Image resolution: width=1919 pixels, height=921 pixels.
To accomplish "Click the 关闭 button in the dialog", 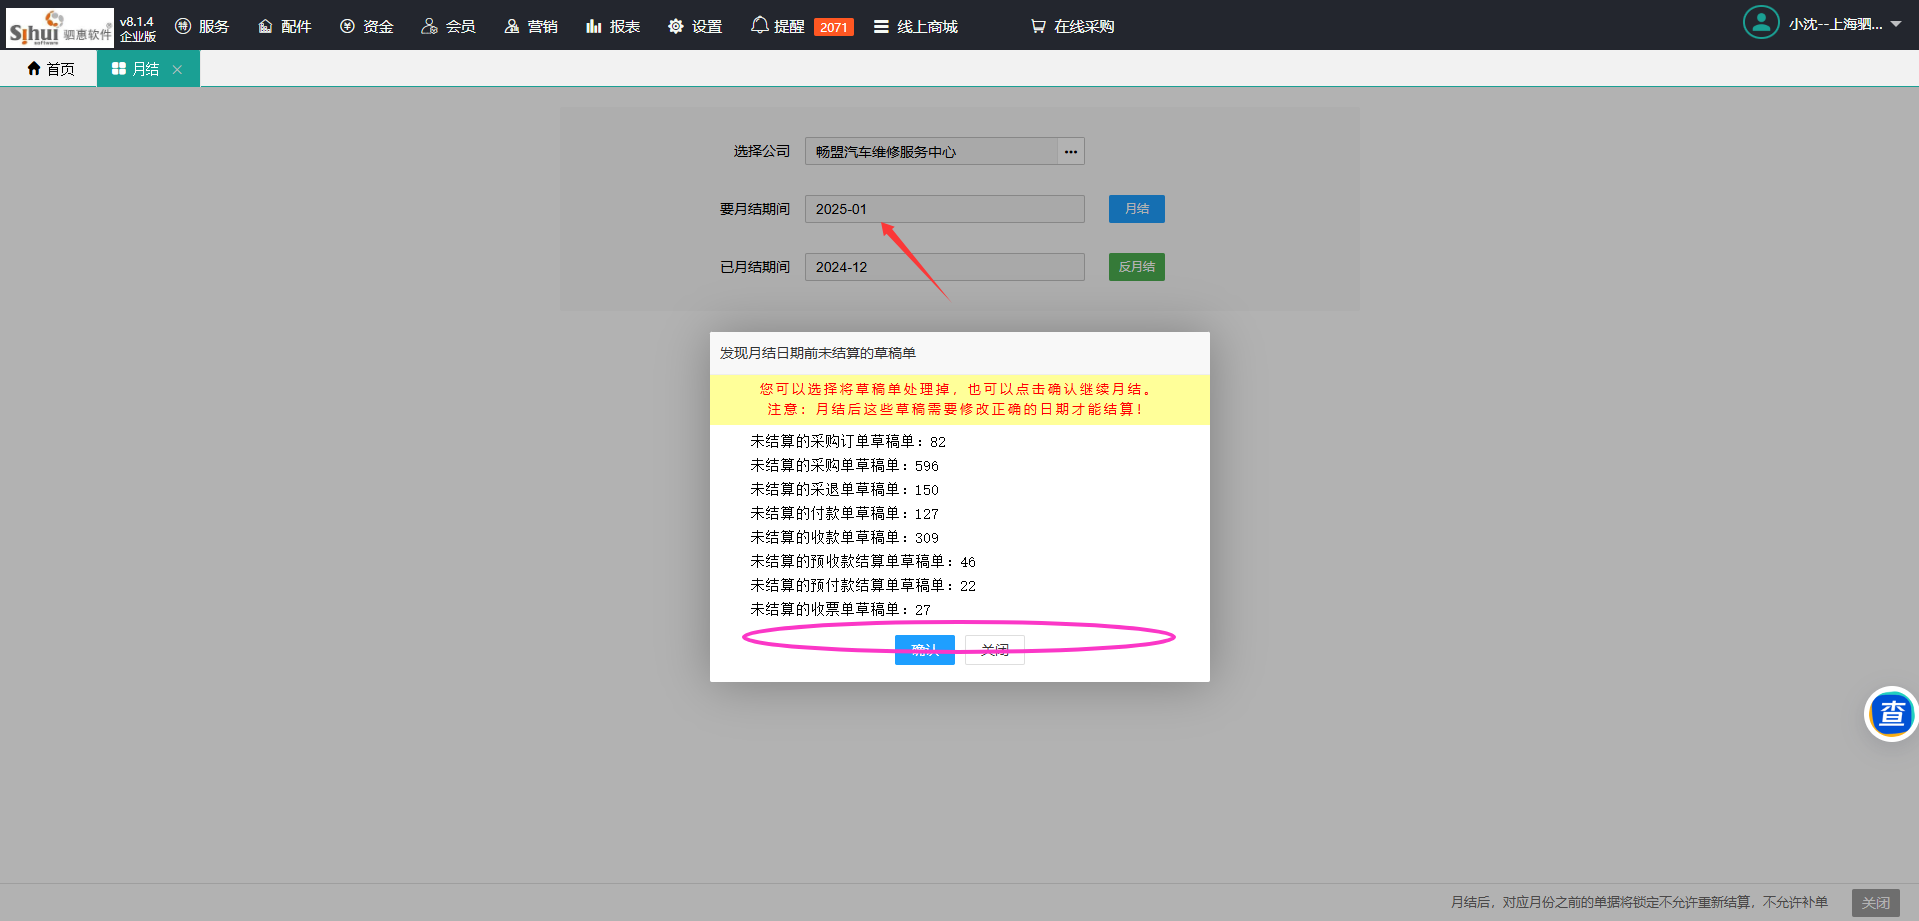I will tap(994, 650).
